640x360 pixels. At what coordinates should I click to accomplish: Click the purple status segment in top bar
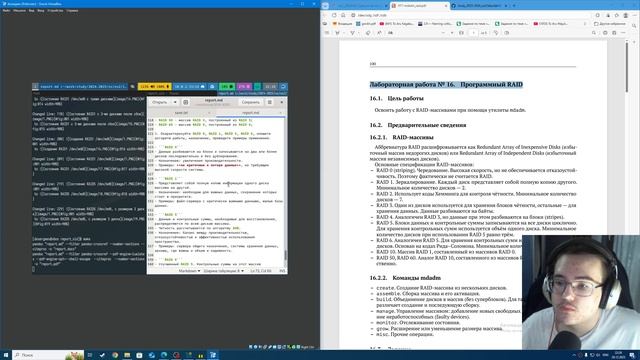pyautogui.click(x=244, y=87)
